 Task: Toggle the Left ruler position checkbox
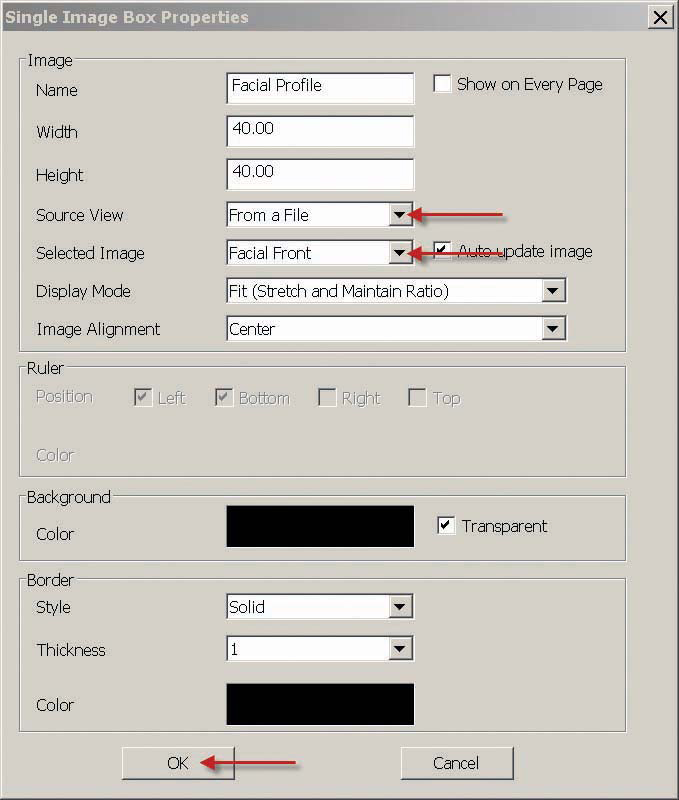143,397
